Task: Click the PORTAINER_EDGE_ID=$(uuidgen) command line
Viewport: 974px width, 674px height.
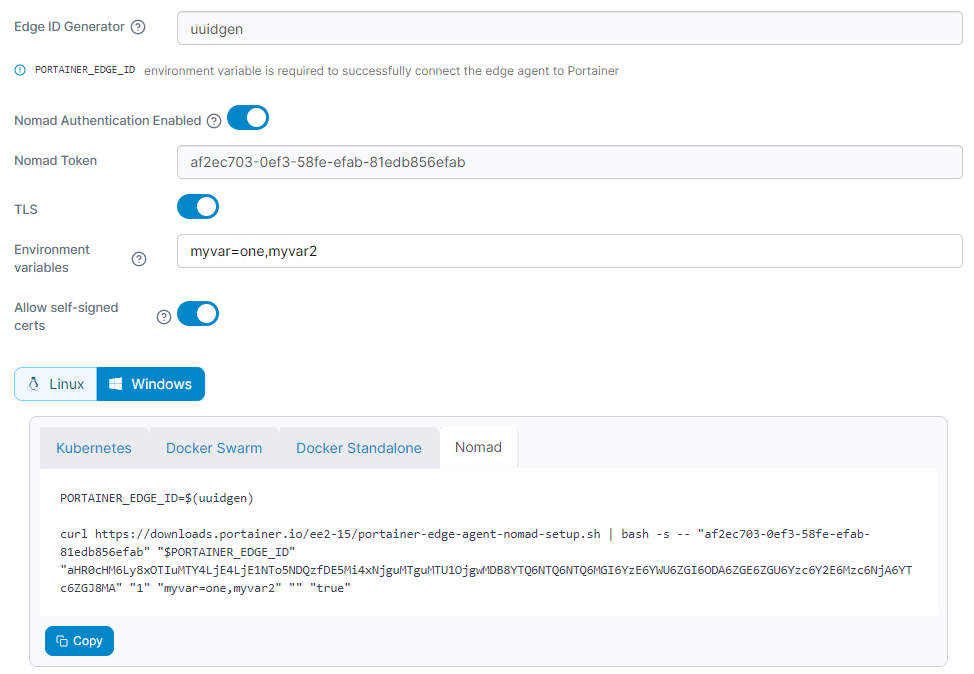Action: [x=157, y=498]
